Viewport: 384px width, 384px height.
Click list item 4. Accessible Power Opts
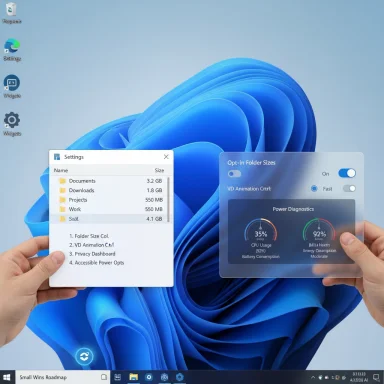tap(97, 263)
